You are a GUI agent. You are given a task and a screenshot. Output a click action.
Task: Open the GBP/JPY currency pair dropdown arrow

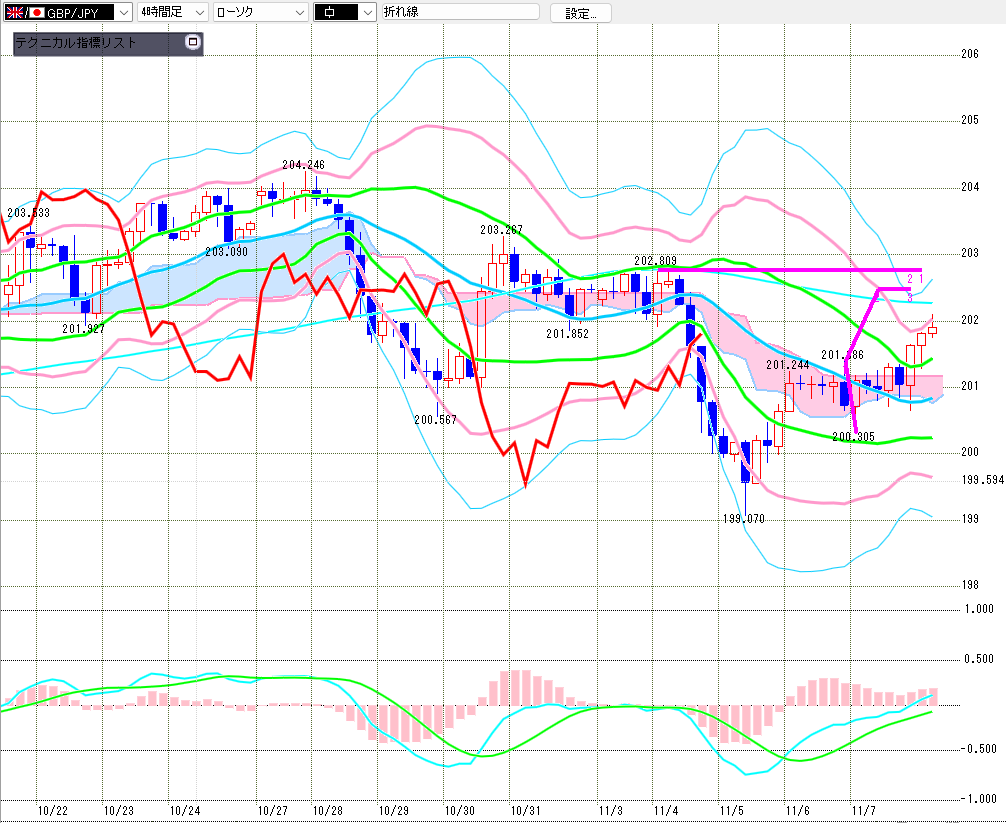click(123, 13)
